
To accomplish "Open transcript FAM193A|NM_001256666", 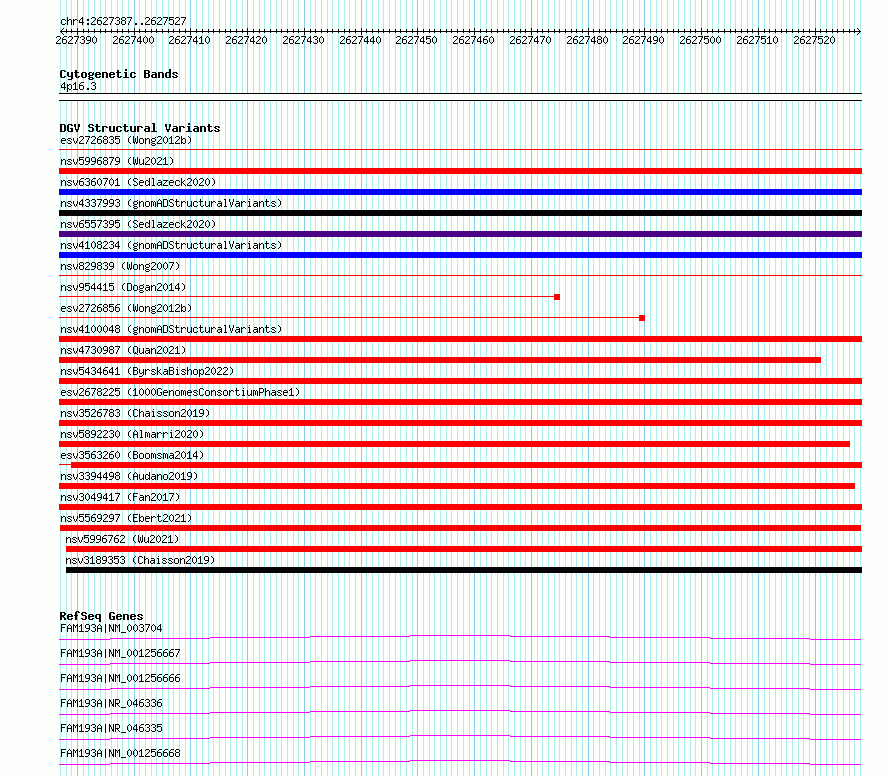I will [120, 678].
